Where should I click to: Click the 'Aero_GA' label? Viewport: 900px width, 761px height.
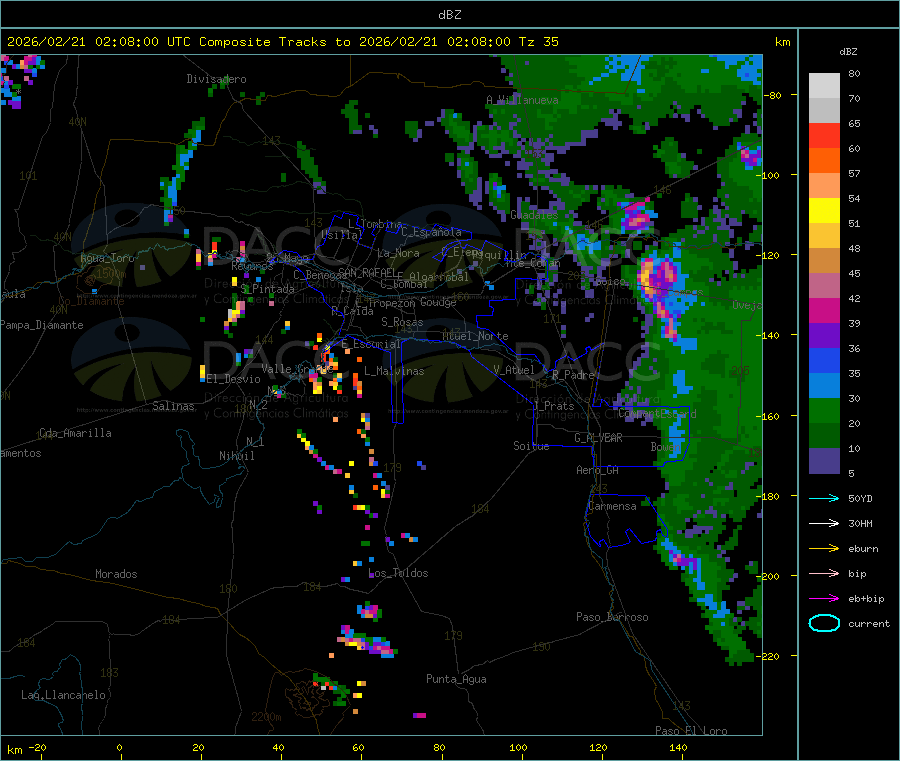[x=598, y=470]
